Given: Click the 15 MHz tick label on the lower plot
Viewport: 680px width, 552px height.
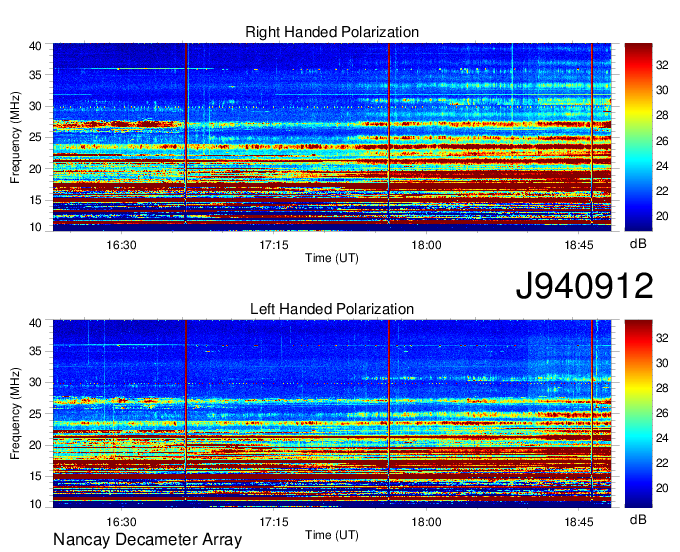Looking at the screenshot, I should click(x=36, y=476).
